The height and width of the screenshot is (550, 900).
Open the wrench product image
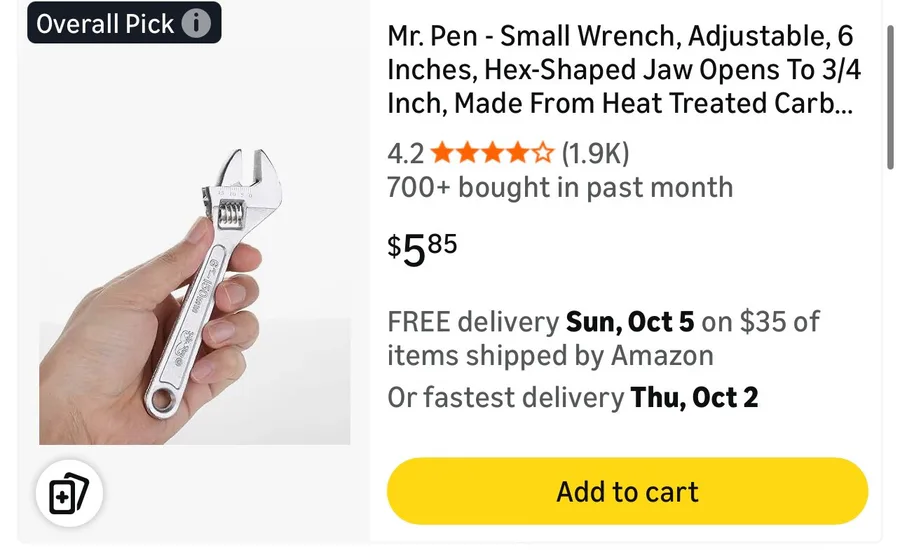pyautogui.click(x=195, y=295)
